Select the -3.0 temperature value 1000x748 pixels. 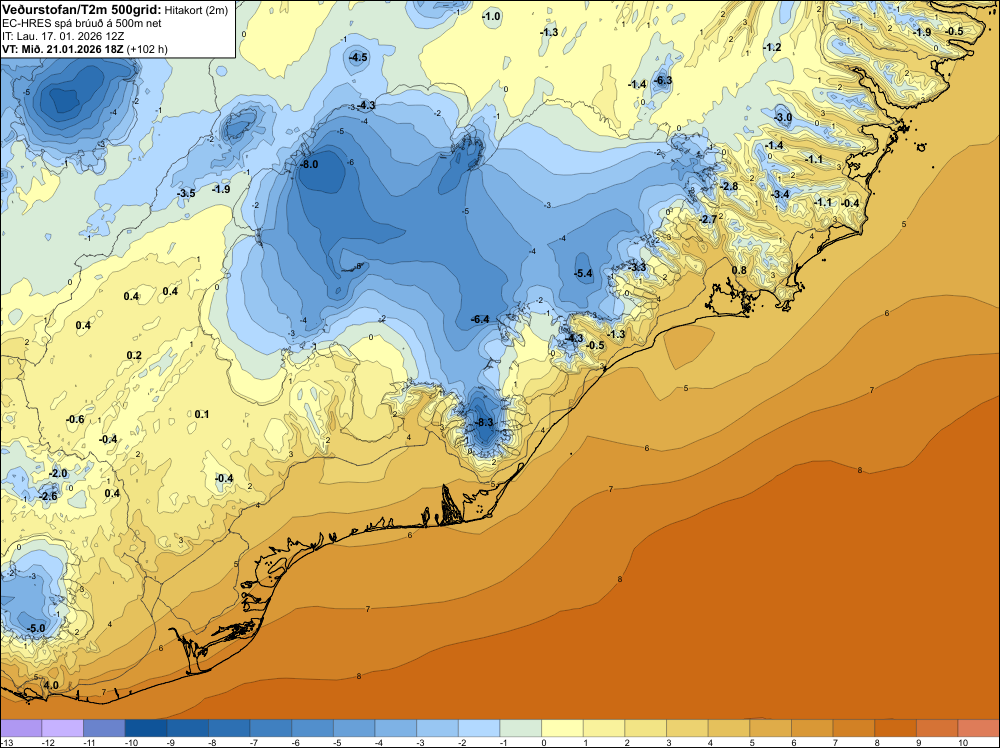[783, 117]
